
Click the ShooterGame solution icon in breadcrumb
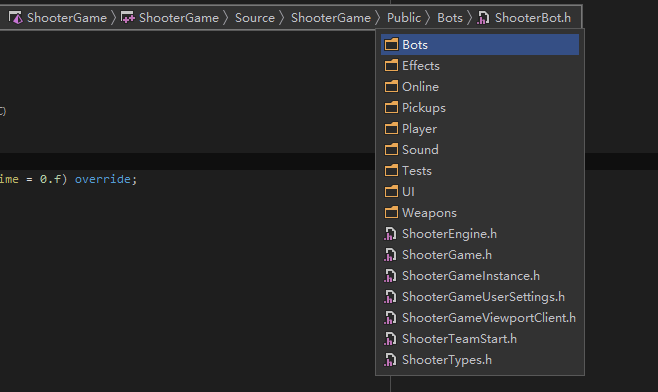(x=16, y=18)
